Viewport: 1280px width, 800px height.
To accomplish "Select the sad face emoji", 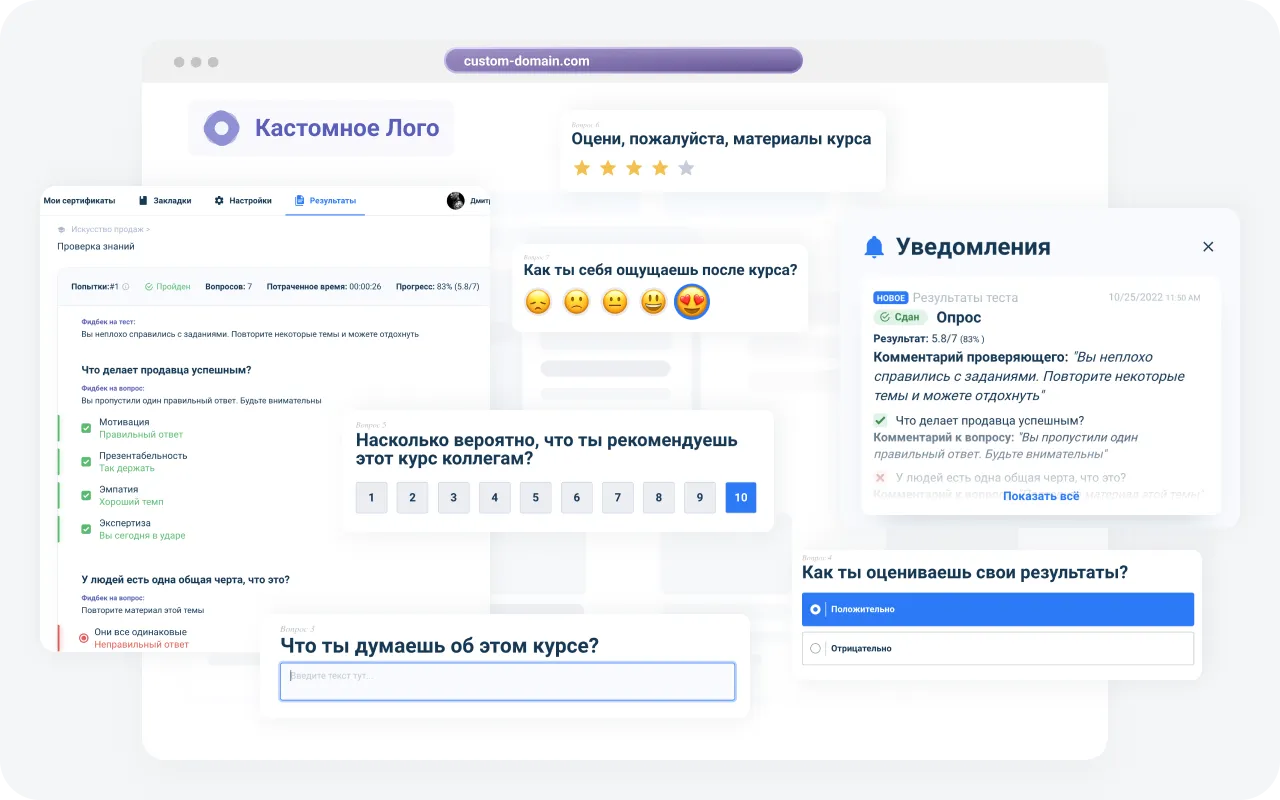I will 538,301.
